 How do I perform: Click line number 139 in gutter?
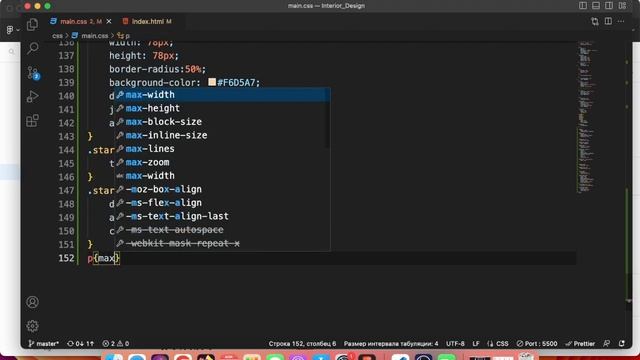pyautogui.click(x=66, y=82)
